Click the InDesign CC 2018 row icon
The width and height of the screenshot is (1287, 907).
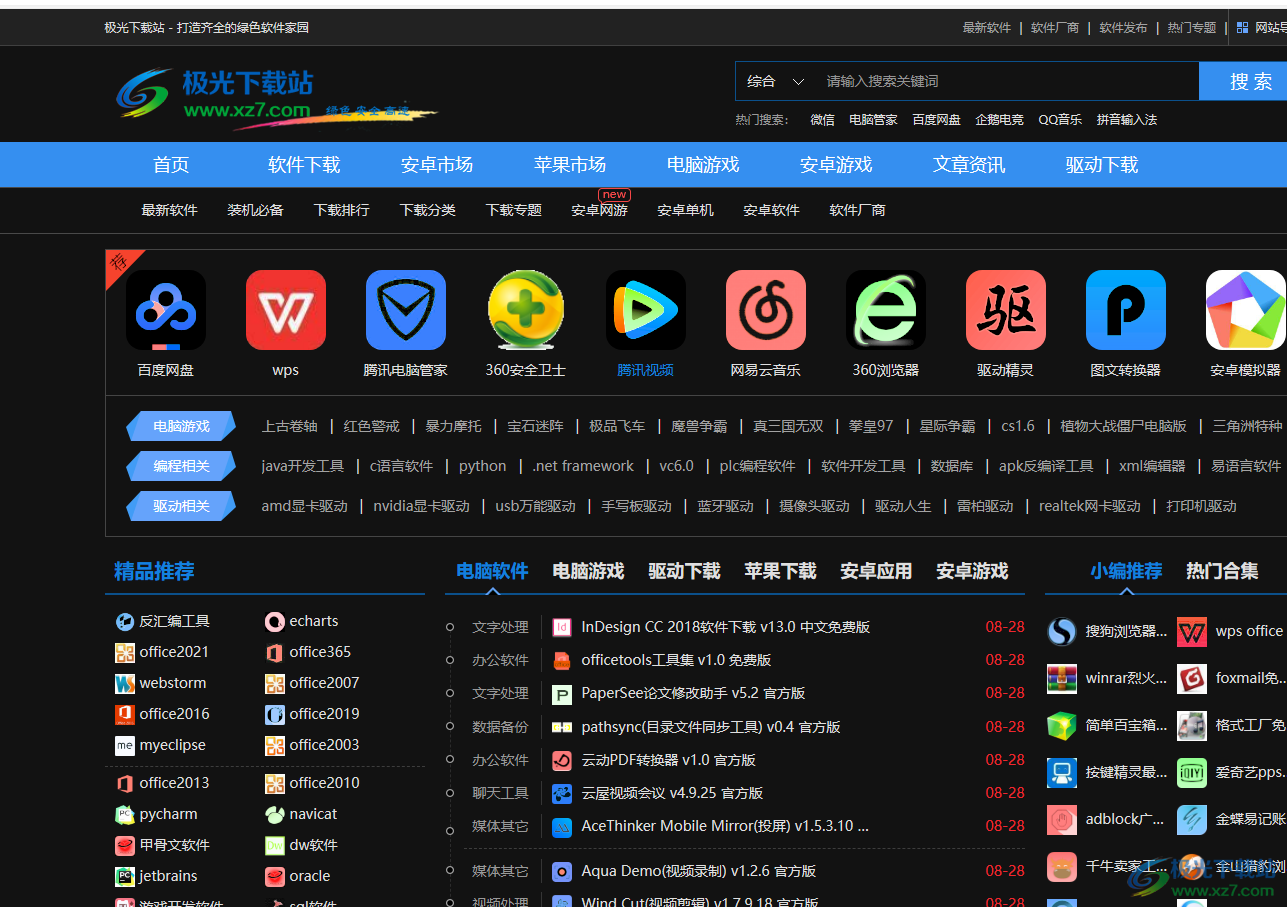coord(562,627)
